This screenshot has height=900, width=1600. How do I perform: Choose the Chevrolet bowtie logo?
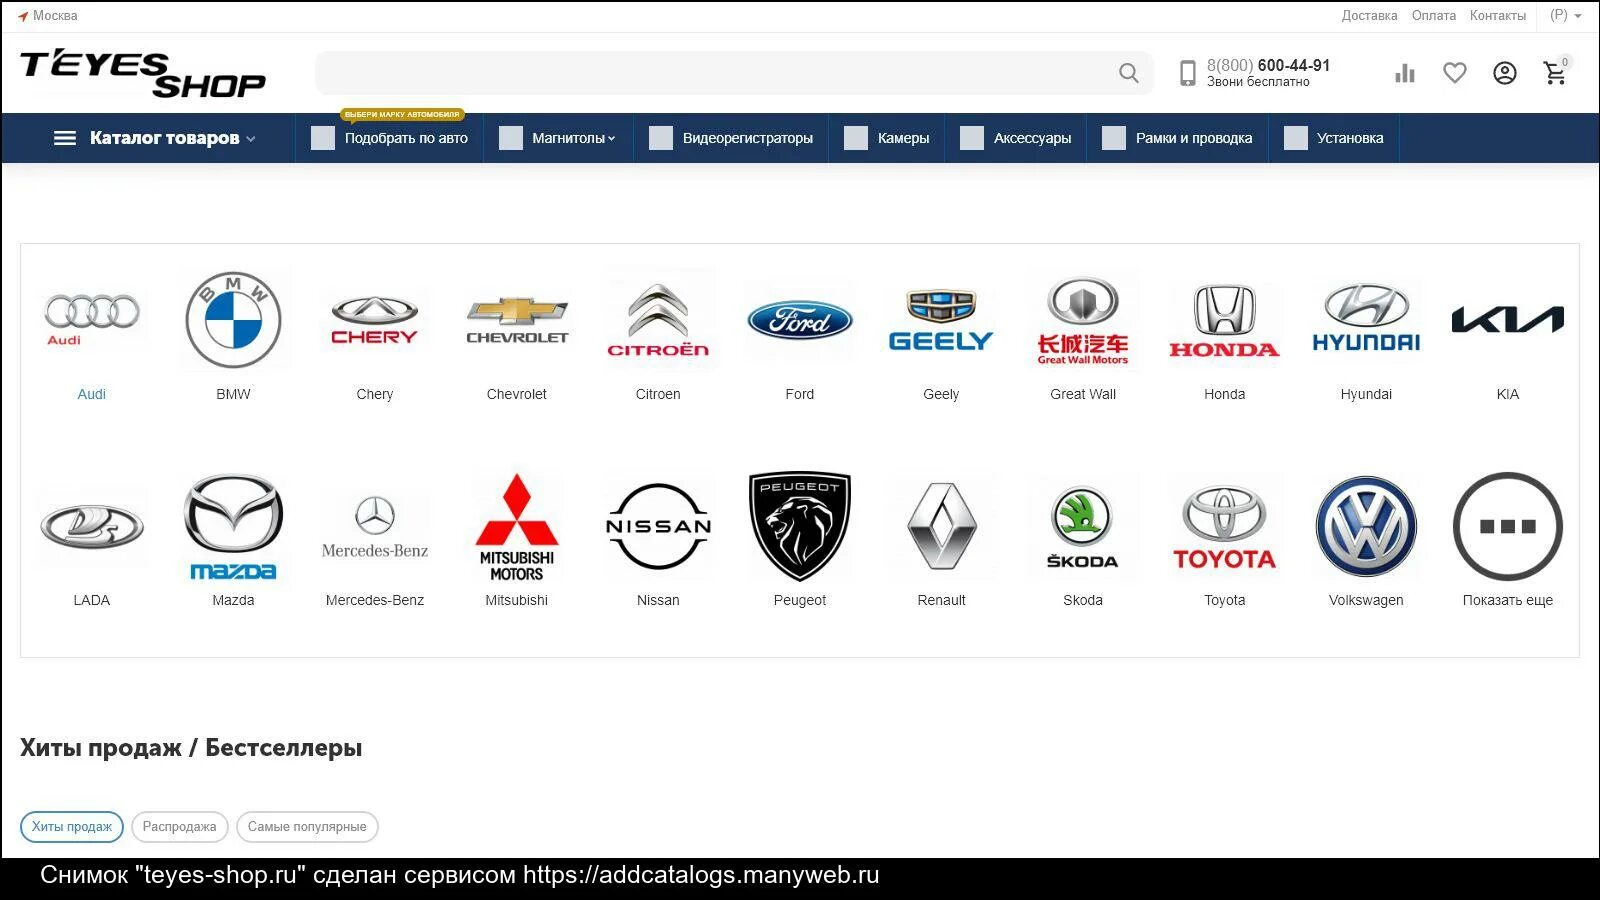click(x=517, y=320)
